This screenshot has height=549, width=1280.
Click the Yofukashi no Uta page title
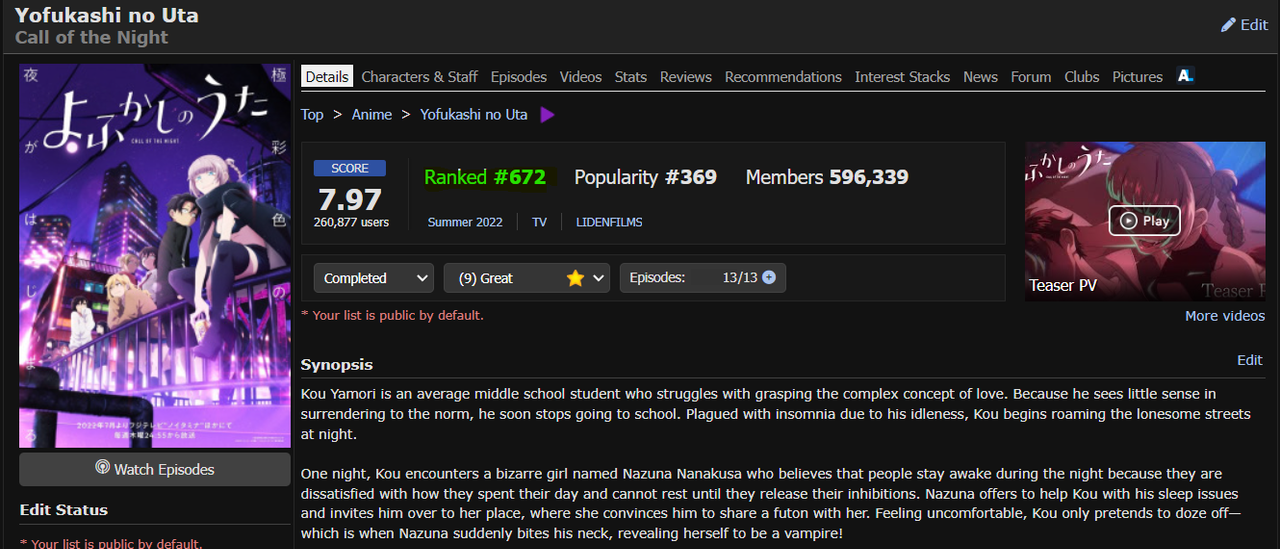pyautogui.click(x=107, y=15)
